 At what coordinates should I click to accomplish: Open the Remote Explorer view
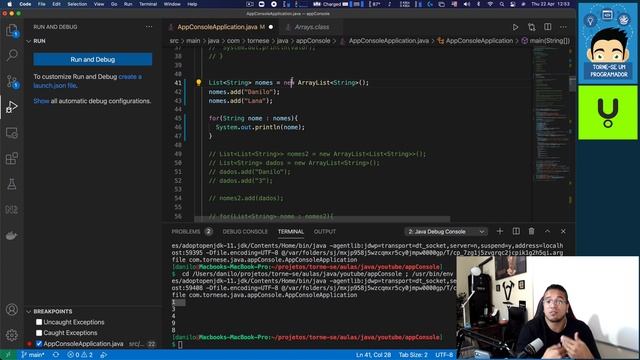point(12,133)
